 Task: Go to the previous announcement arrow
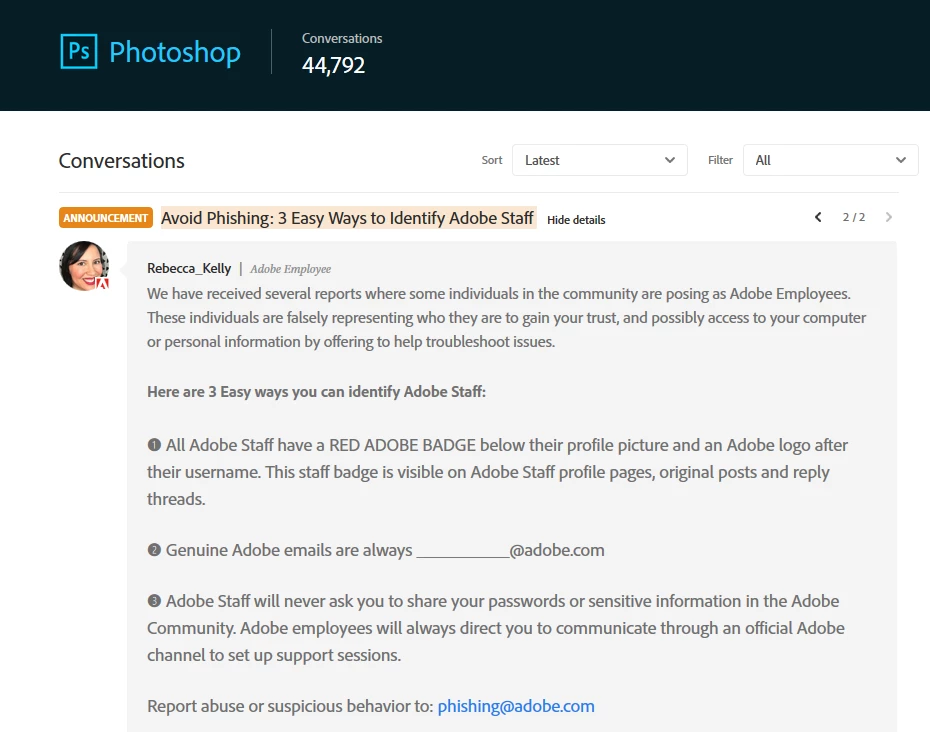click(818, 217)
